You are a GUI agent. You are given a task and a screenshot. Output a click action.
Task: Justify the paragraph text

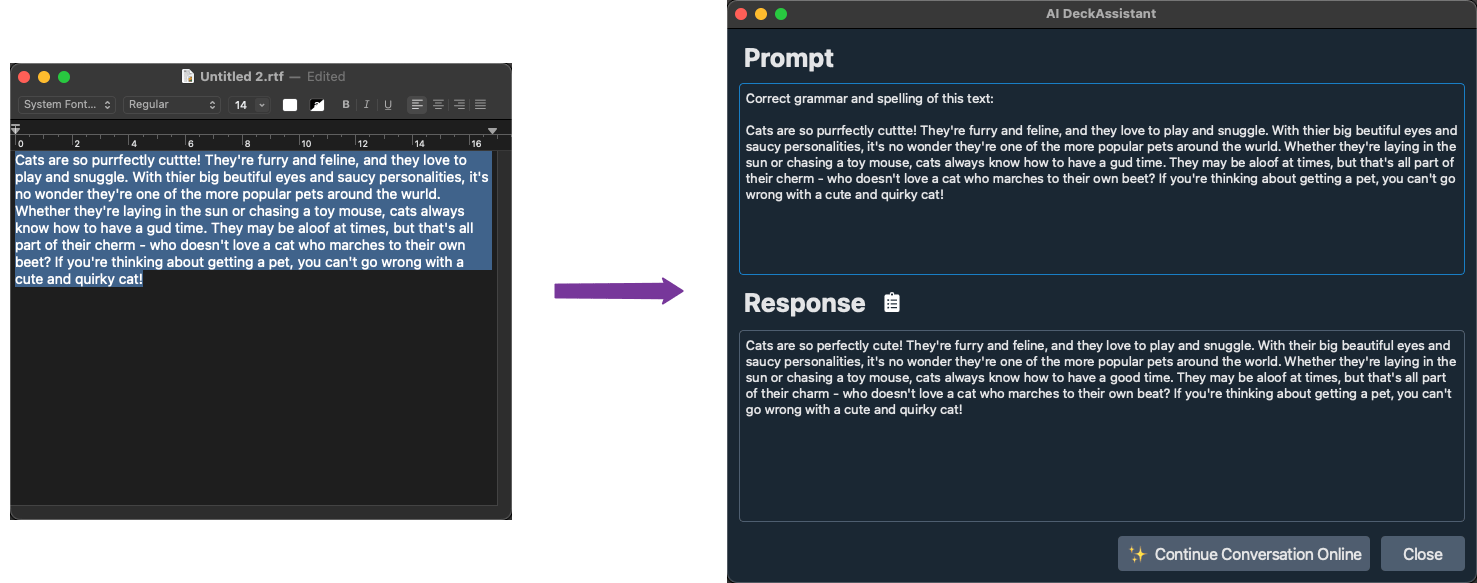pos(480,104)
